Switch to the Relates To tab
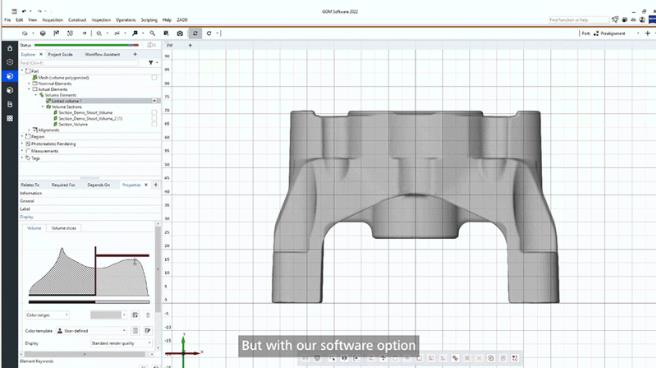The width and height of the screenshot is (656, 373). point(30,185)
